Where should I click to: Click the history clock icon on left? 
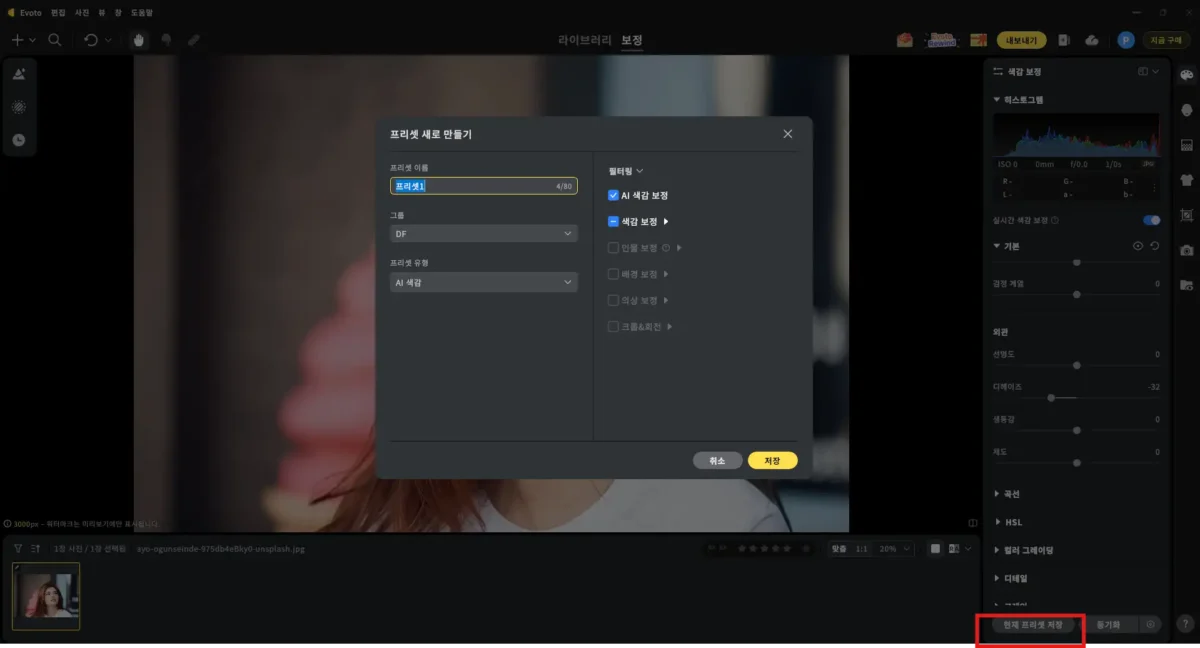[x=18, y=140]
